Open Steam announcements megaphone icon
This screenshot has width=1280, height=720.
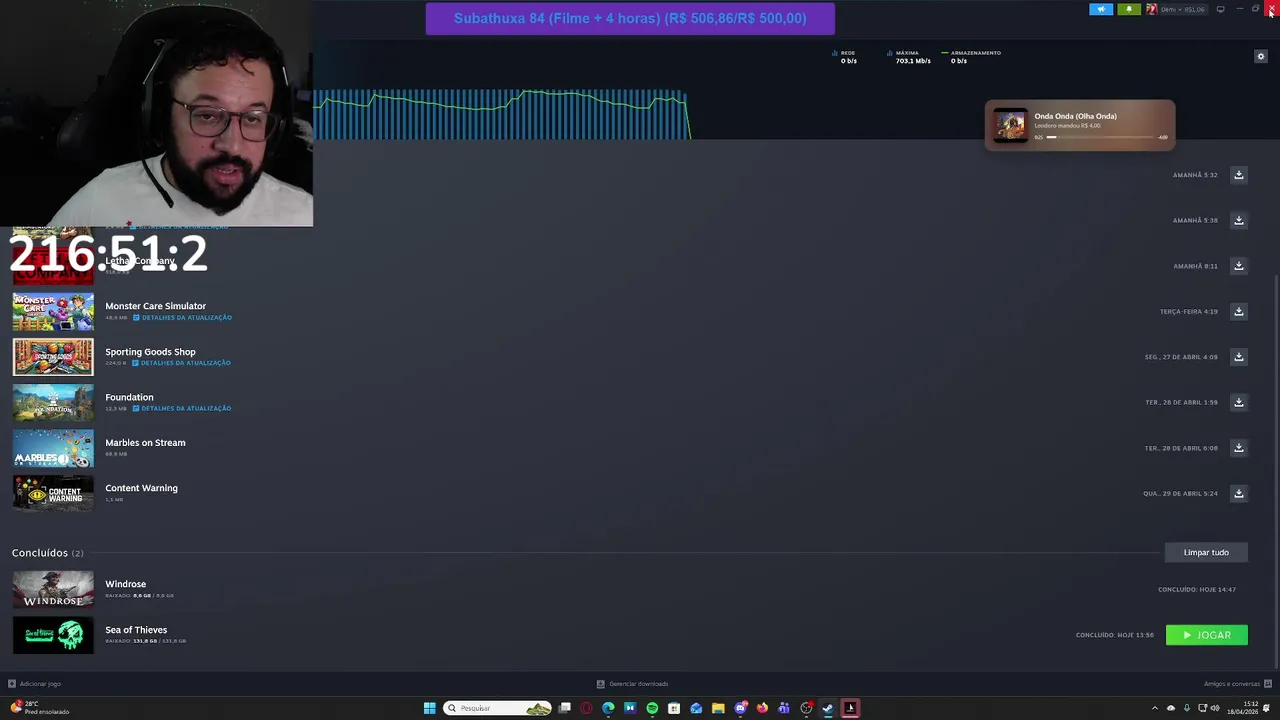(1101, 9)
